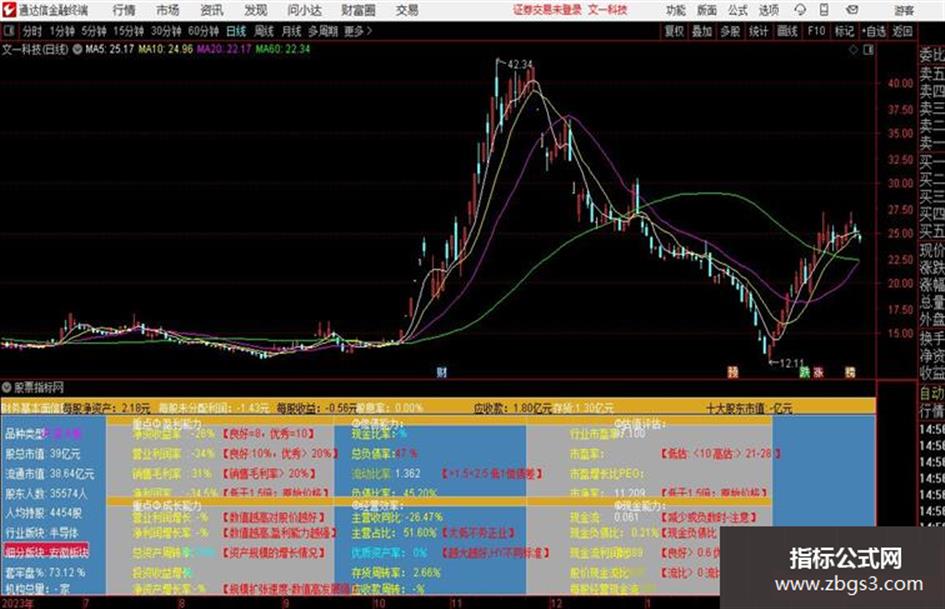
Task: Open the 选项 menu
Action: (x=768, y=10)
